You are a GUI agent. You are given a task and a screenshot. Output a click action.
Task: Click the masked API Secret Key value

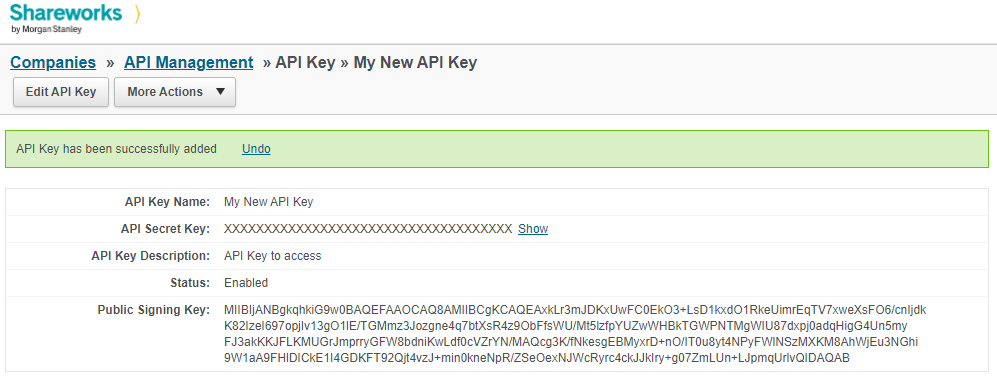pyautogui.click(x=368, y=229)
